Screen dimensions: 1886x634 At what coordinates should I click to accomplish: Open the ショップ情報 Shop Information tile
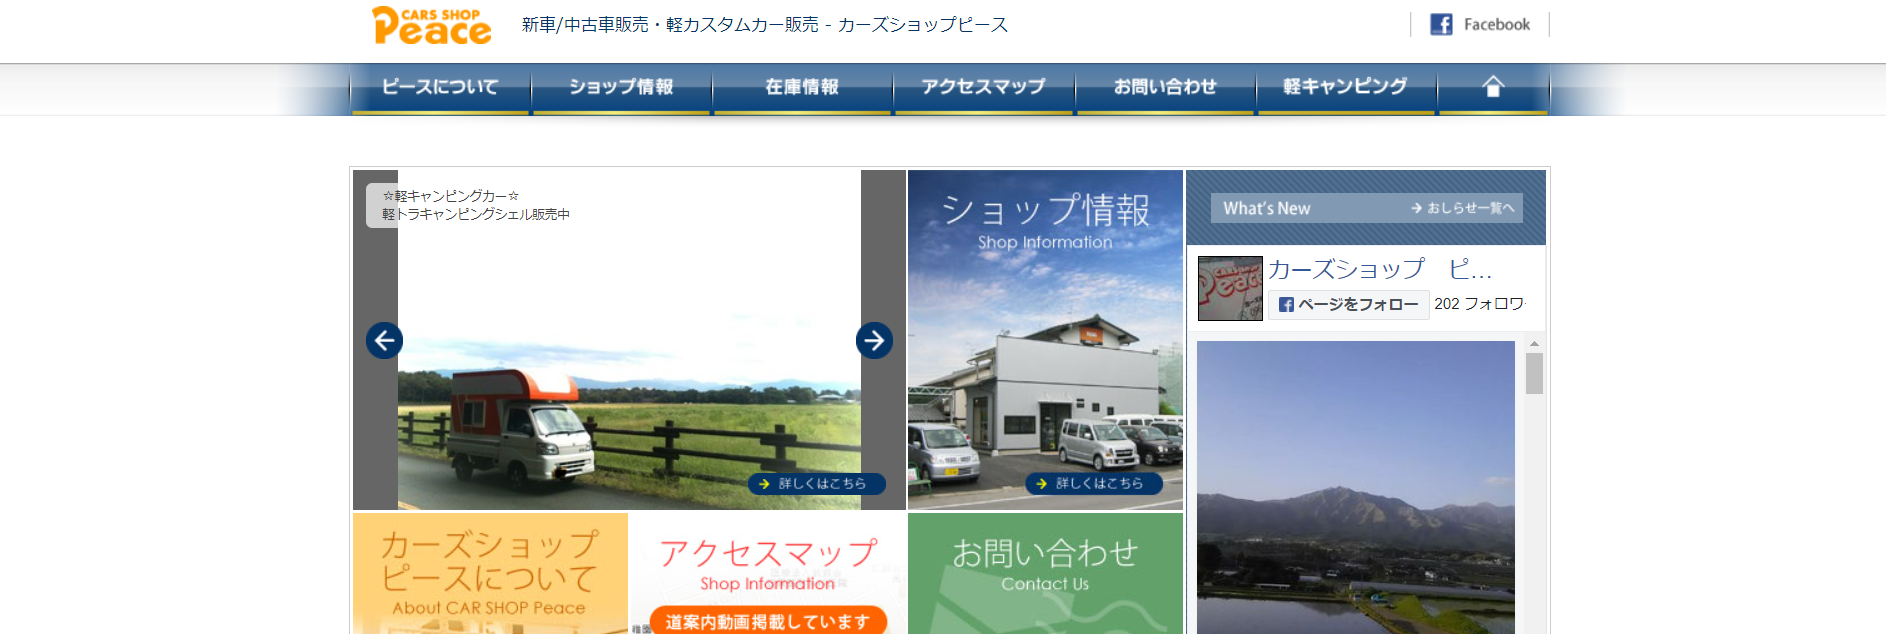click(x=1045, y=340)
